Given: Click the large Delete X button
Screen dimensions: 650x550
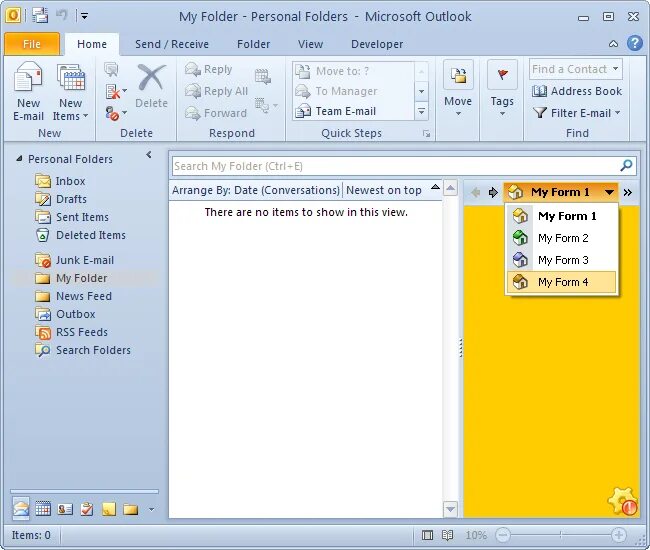Looking at the screenshot, I should point(151,87).
